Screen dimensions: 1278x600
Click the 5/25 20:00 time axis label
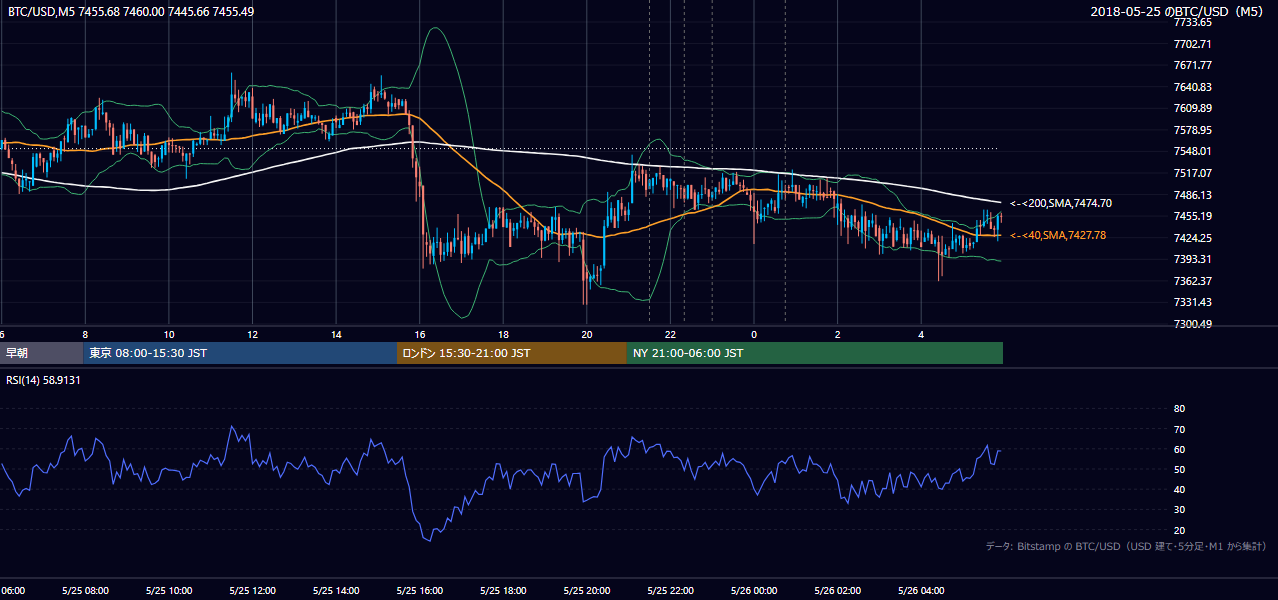[x=587, y=591]
